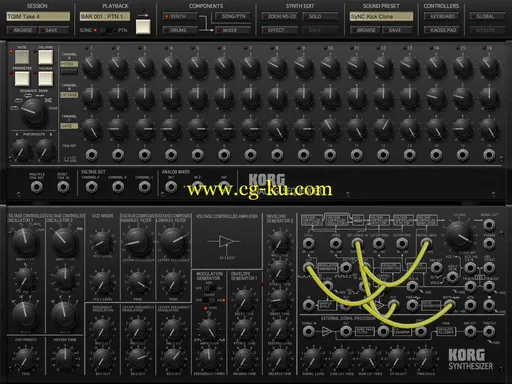Viewport: 512px width, 384px height.
Task: Open GLOBAL settings
Action: click(x=487, y=16)
